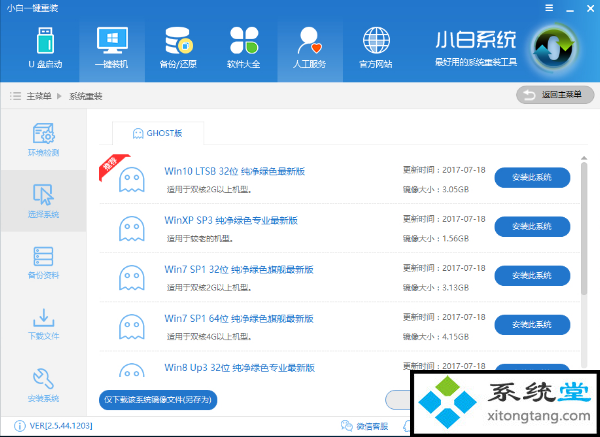This screenshot has height=437, width=600.
Task: Open the 备份/还原 section
Action: 178,48
